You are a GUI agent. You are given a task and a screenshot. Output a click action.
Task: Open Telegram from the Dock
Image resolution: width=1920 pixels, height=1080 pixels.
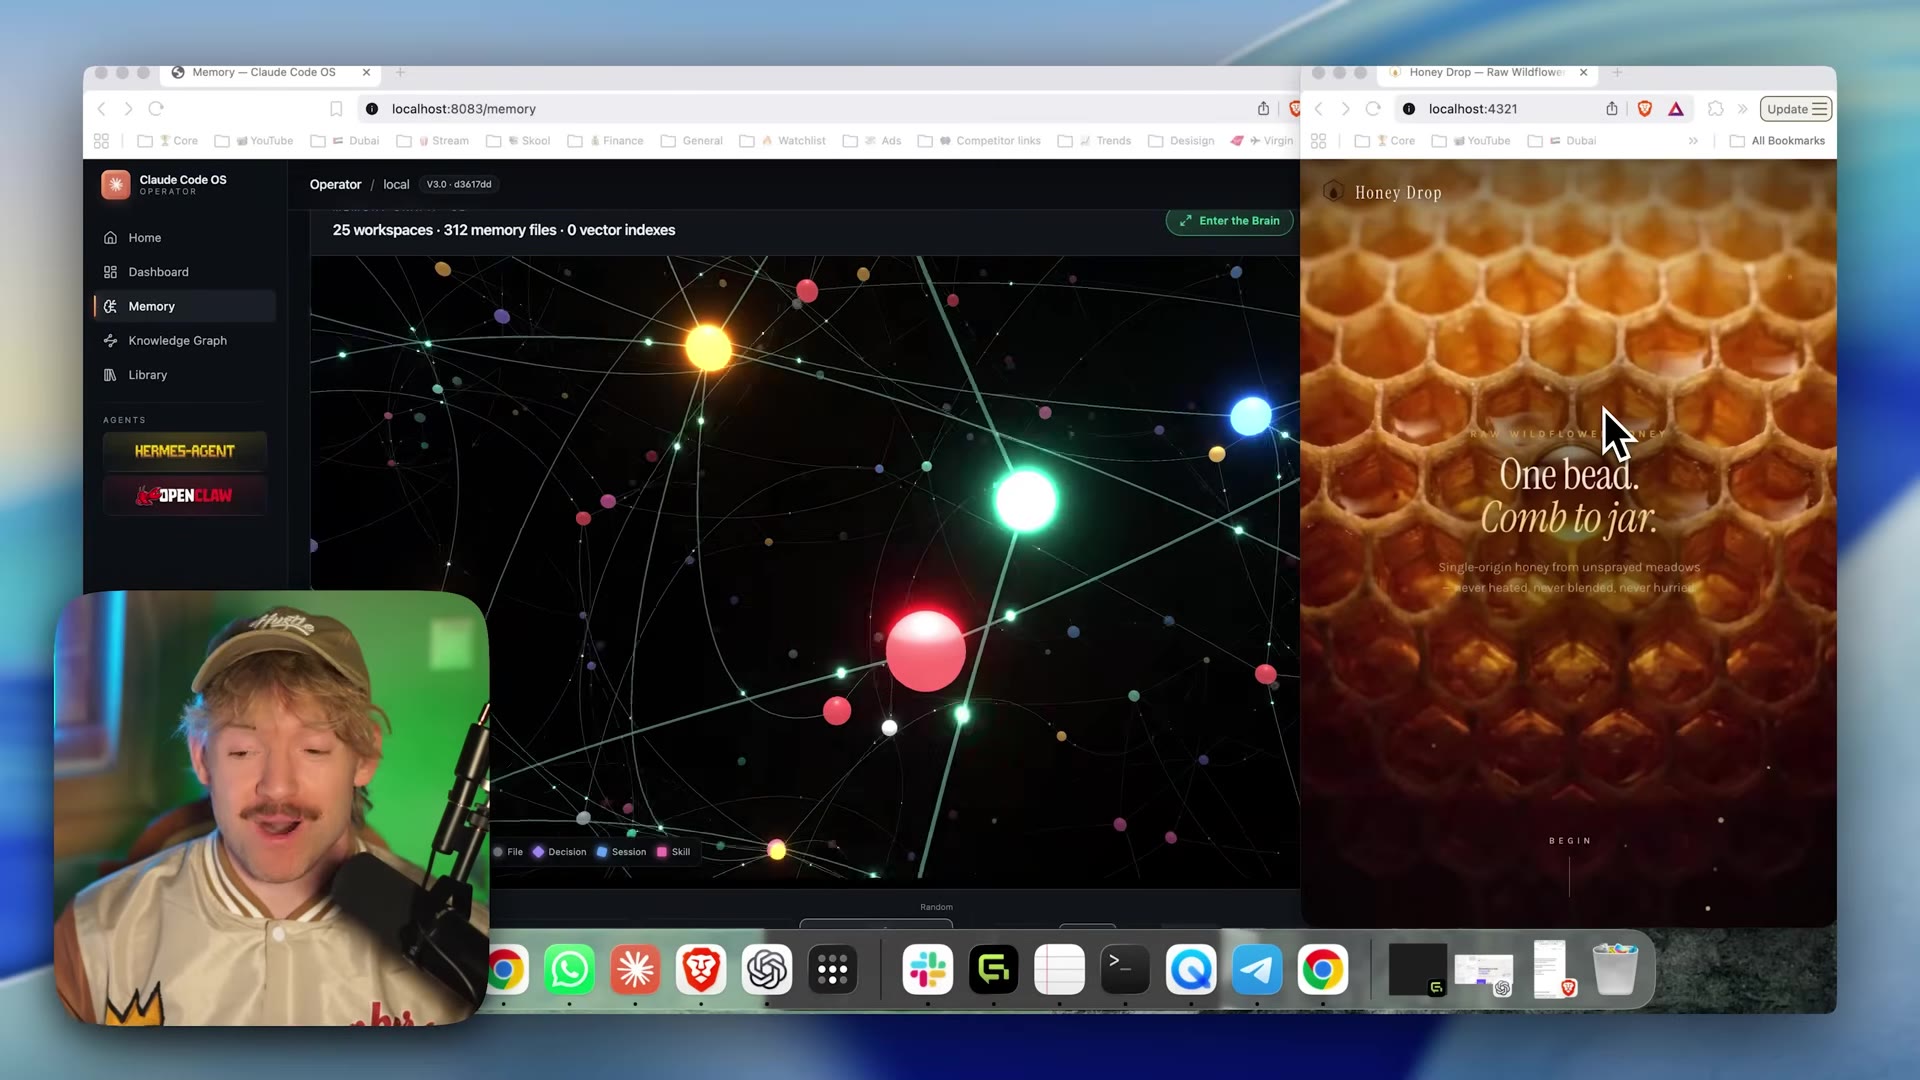tap(1257, 969)
